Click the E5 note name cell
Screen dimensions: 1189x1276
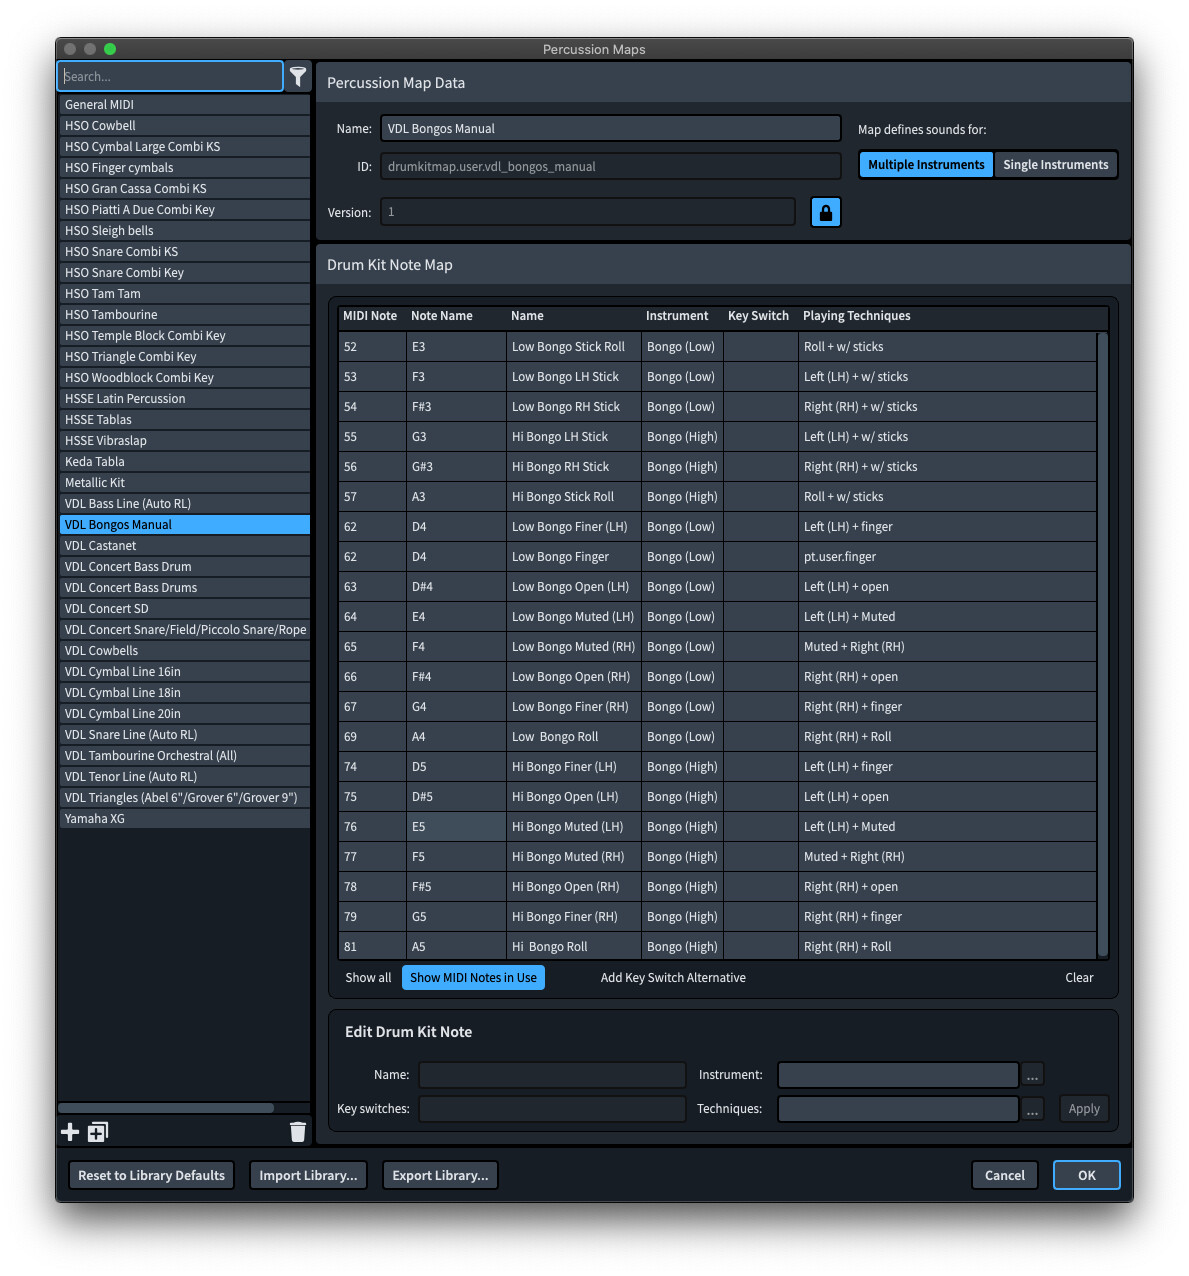[456, 826]
